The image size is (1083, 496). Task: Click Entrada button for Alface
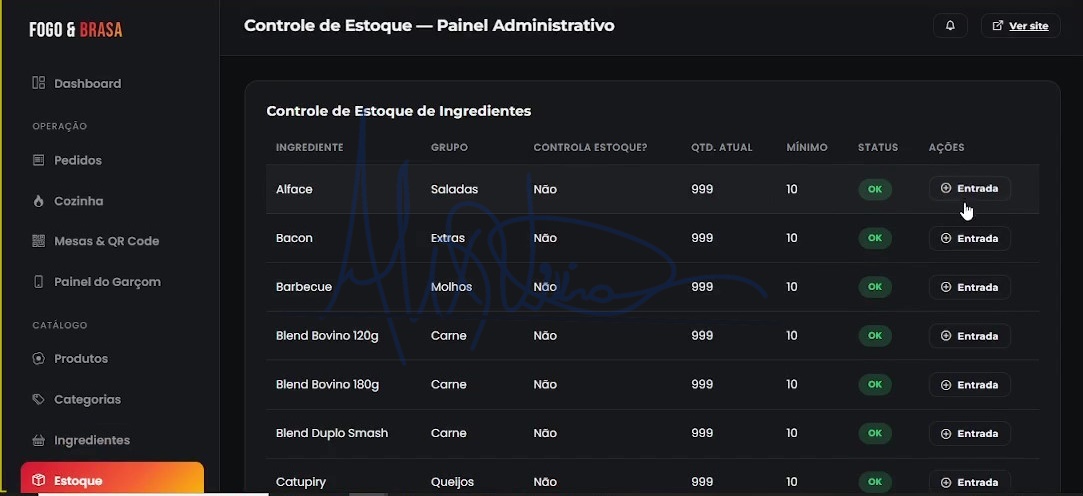[970, 189]
